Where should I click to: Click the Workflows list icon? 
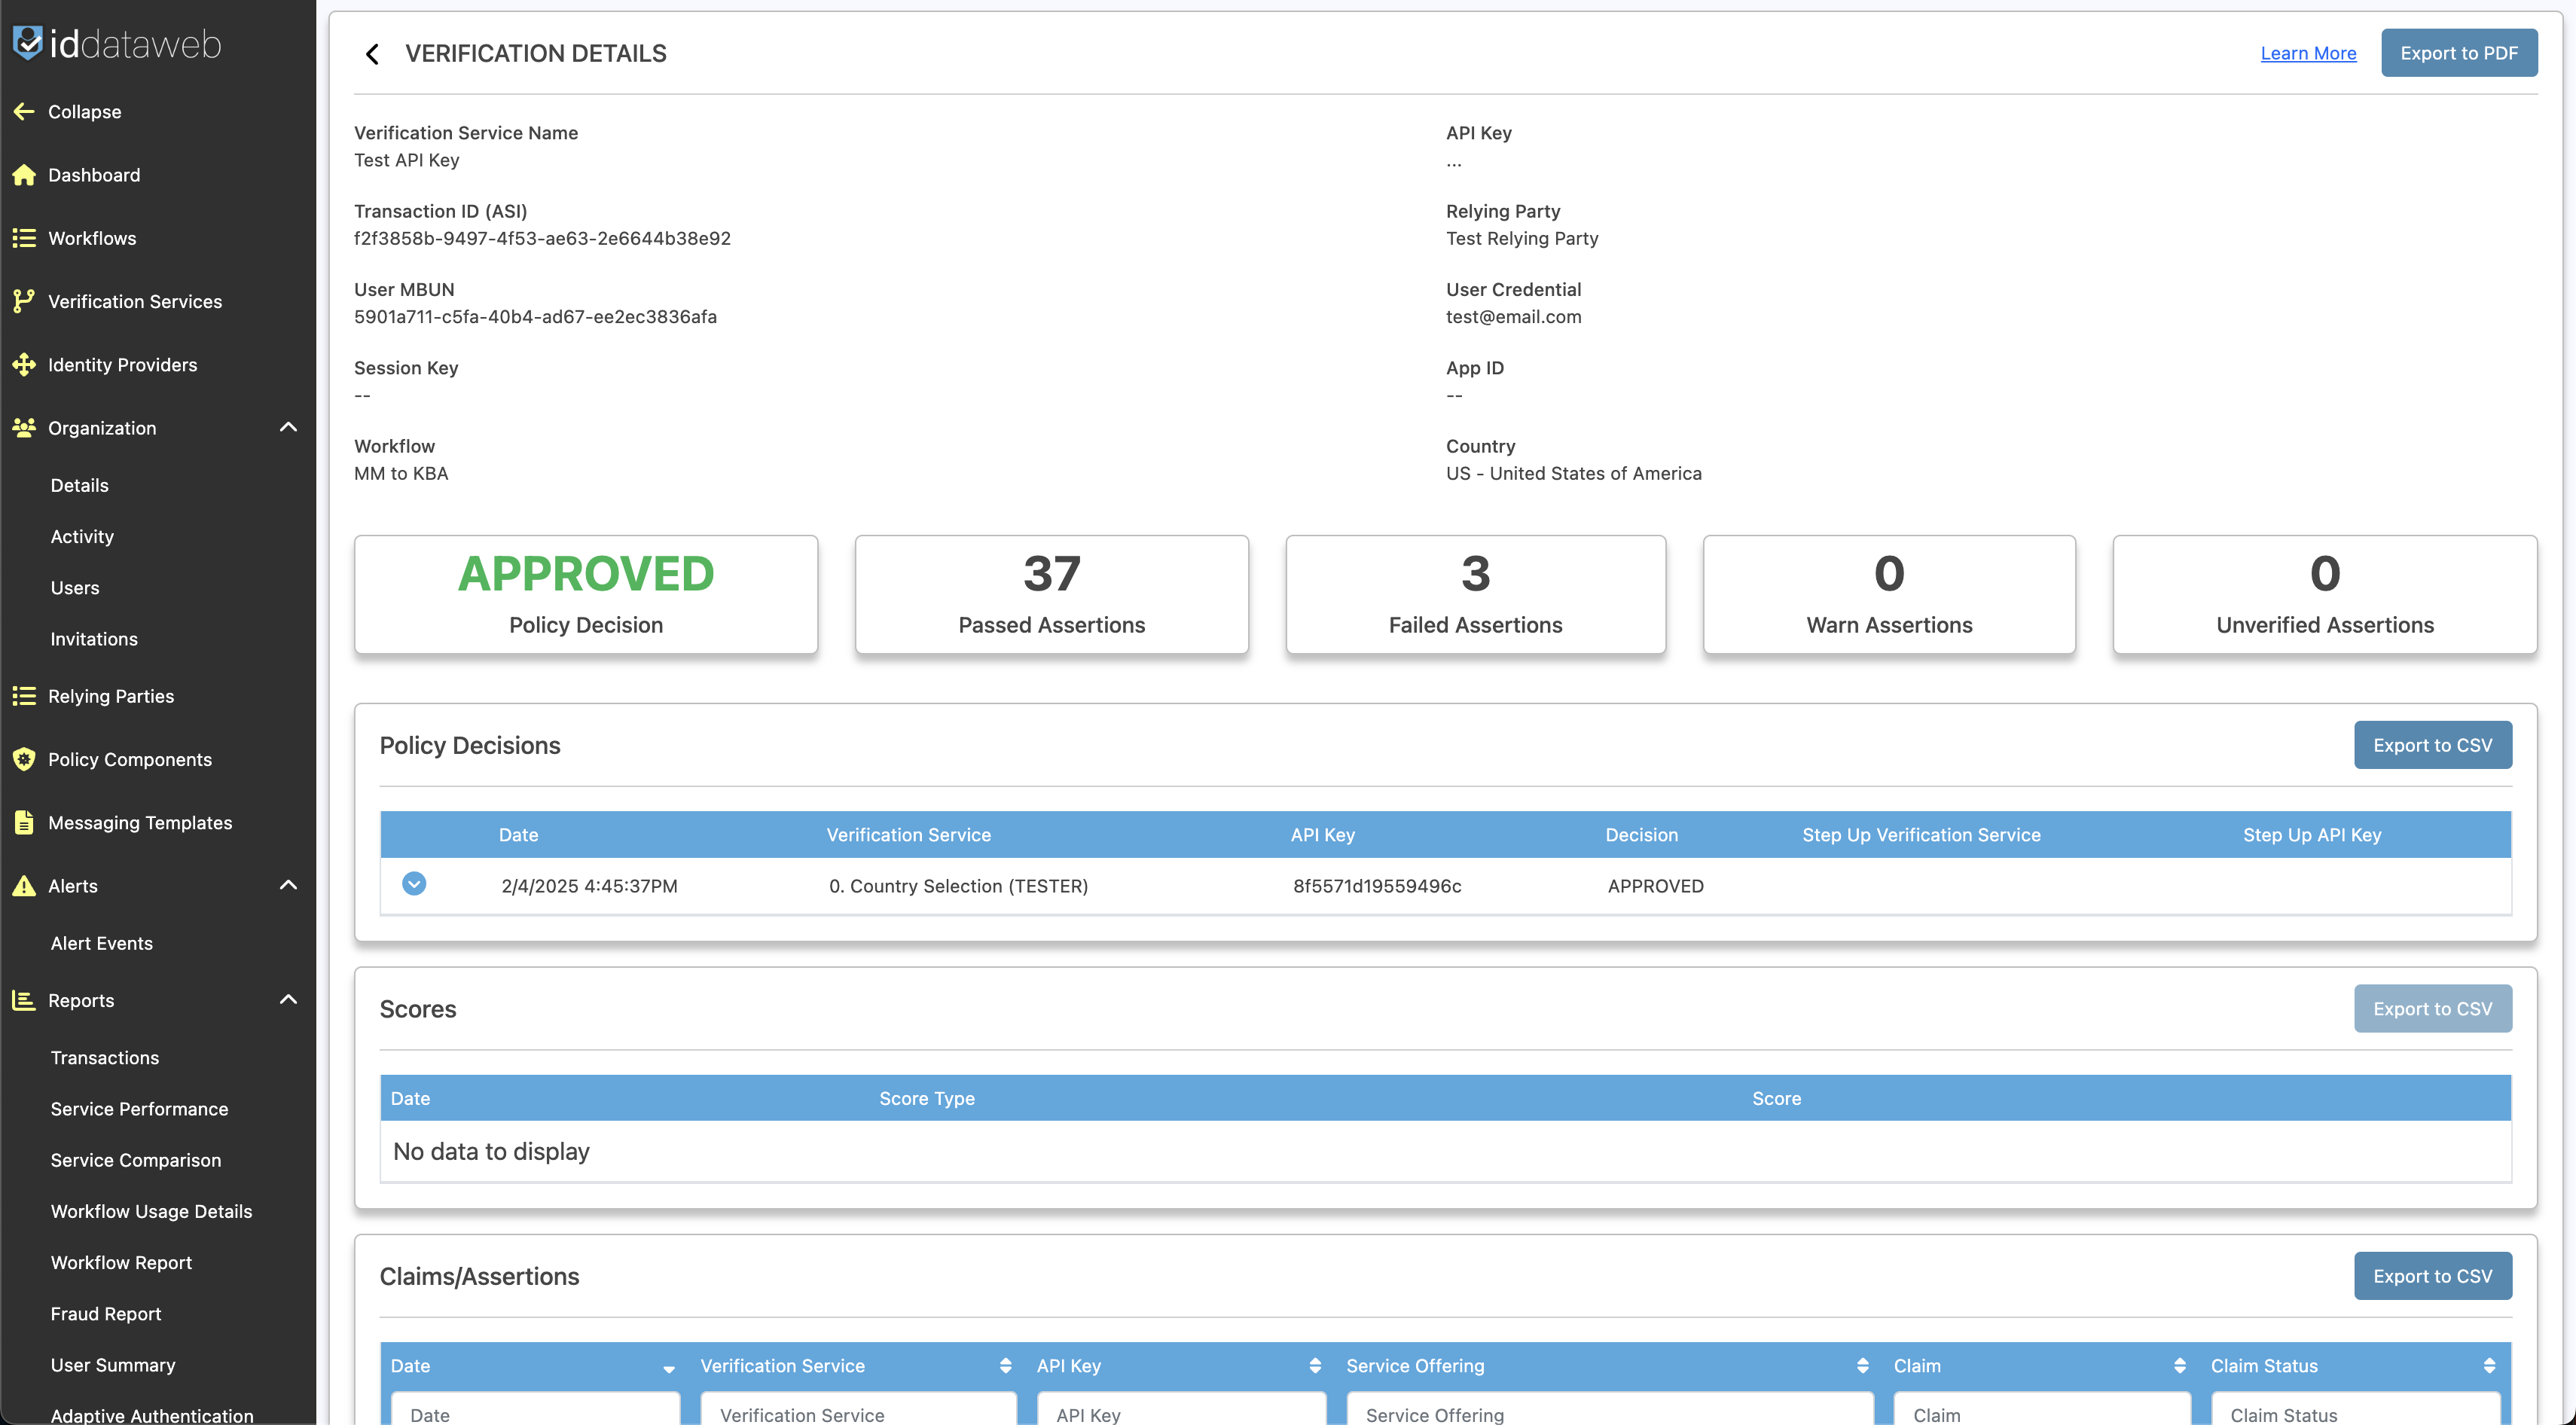[24, 238]
